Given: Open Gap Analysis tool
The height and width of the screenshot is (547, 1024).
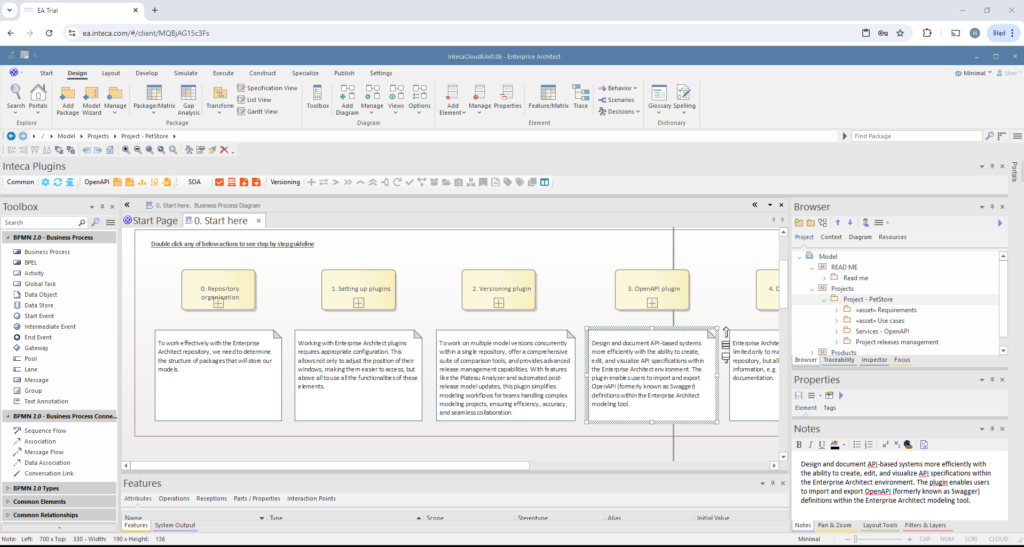Looking at the screenshot, I should click(x=188, y=101).
